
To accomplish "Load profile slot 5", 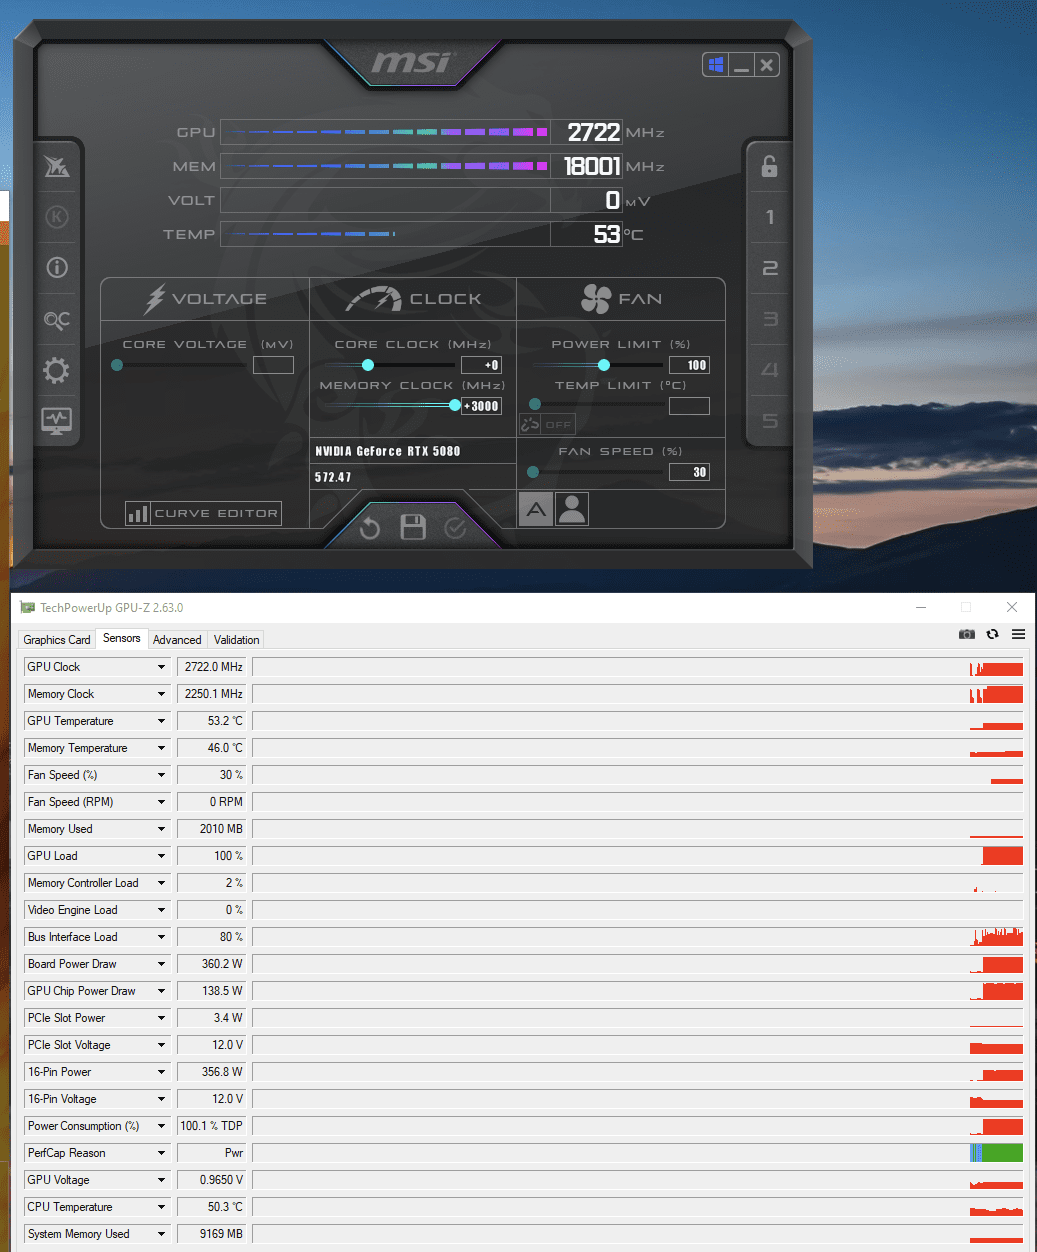I will [769, 421].
